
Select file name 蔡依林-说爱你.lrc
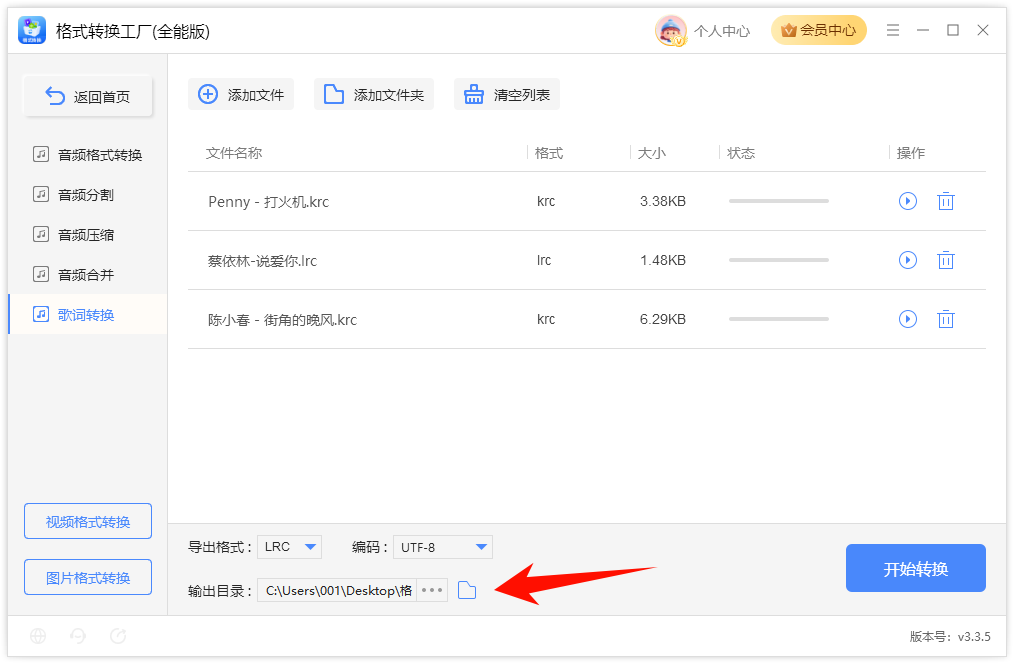tap(263, 261)
